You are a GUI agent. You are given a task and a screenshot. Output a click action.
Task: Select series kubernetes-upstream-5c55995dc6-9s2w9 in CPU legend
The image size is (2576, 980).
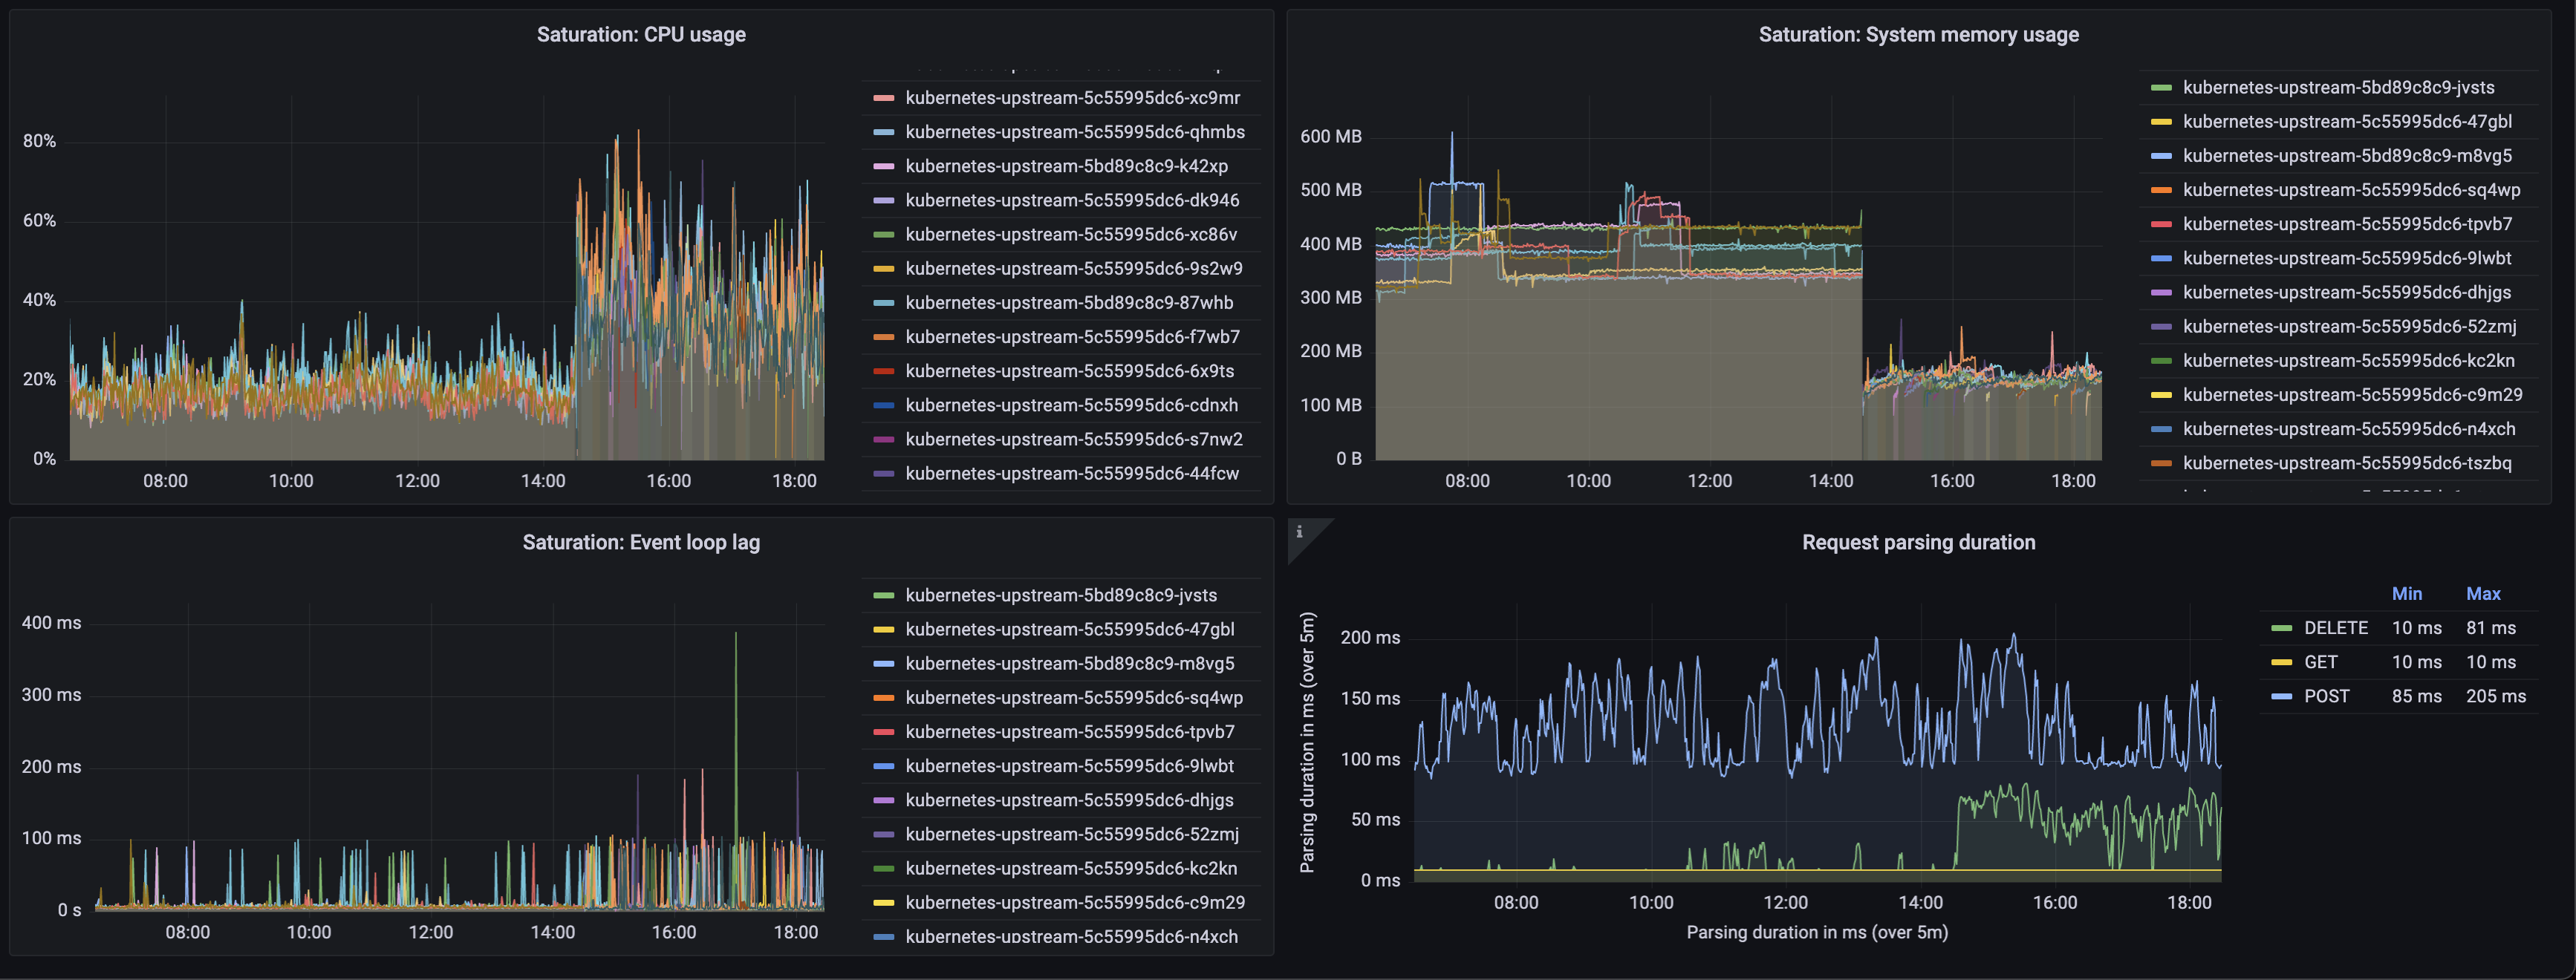point(1074,268)
